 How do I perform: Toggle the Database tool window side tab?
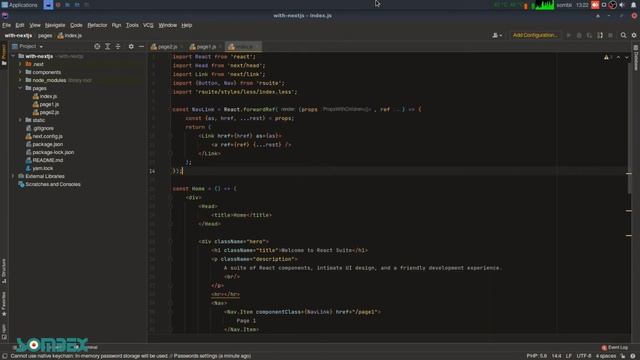(636, 58)
